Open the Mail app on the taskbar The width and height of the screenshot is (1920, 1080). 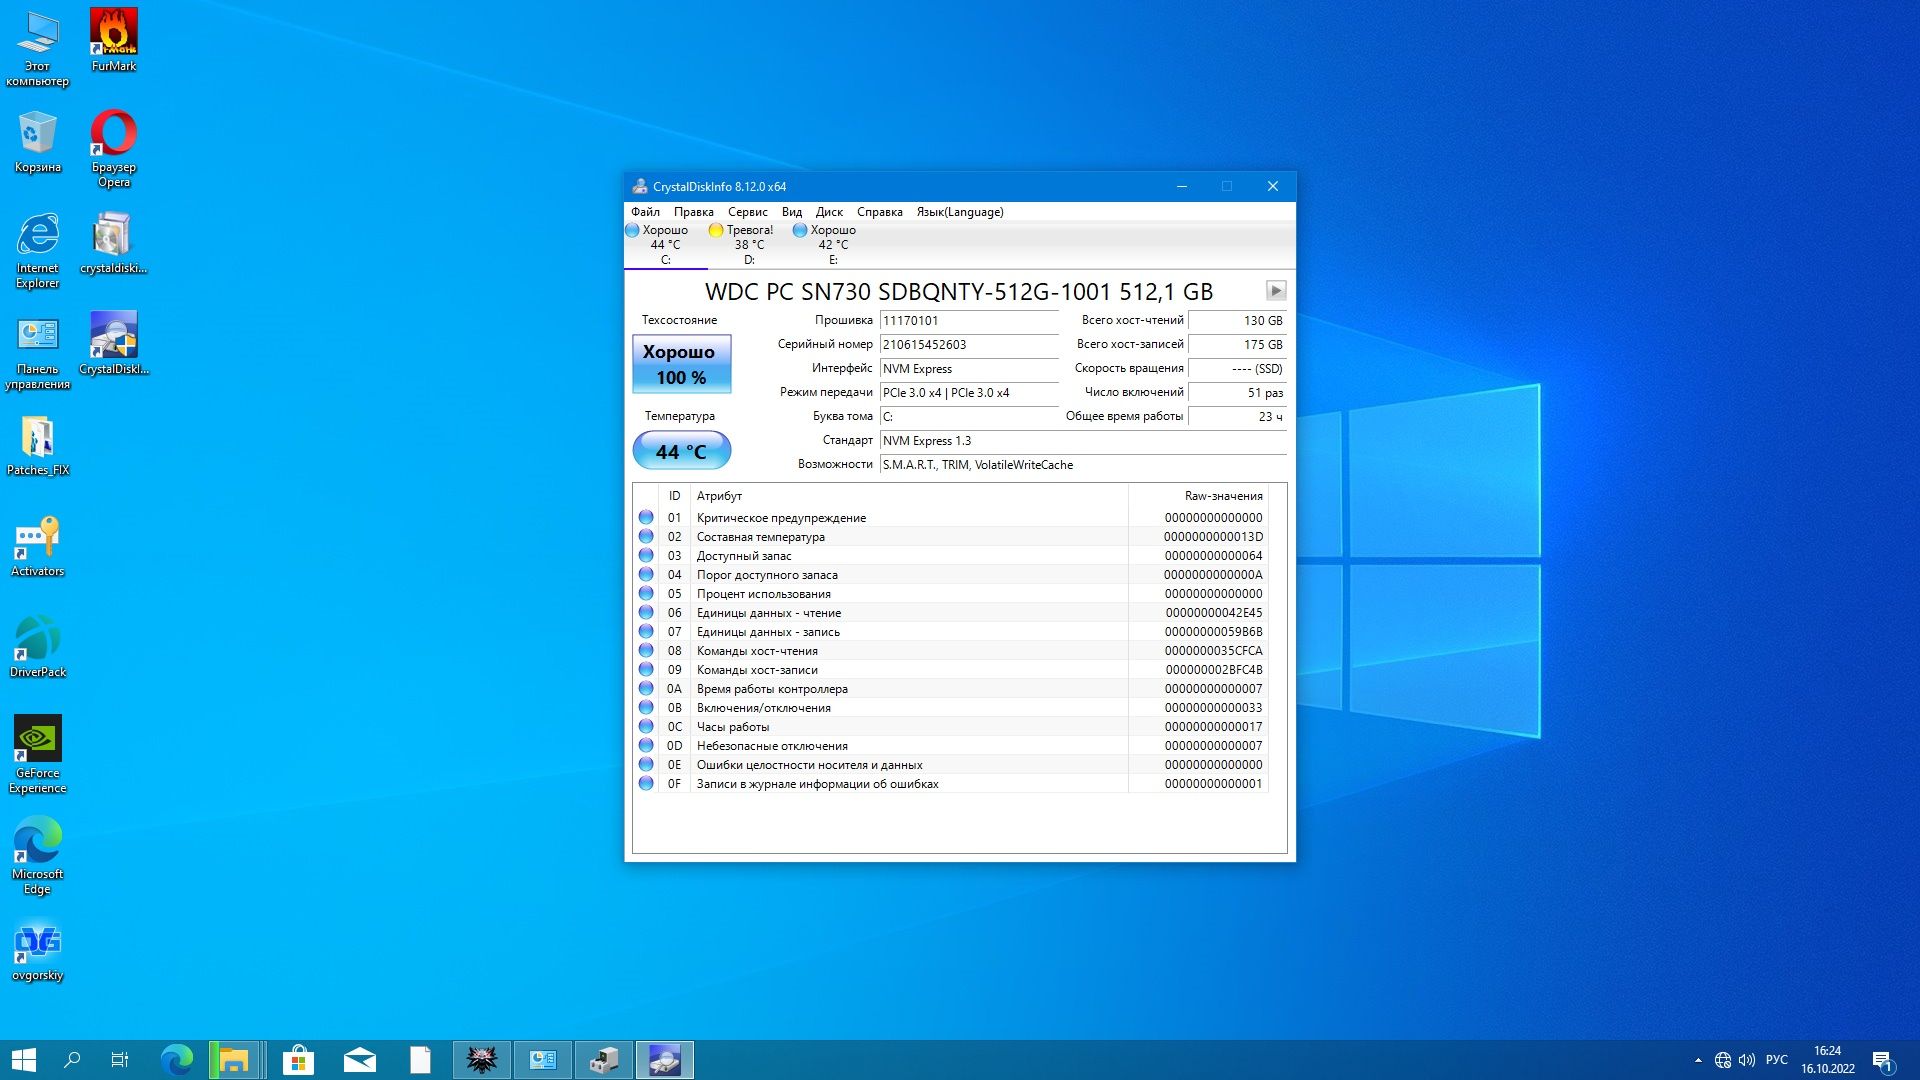(x=359, y=1060)
